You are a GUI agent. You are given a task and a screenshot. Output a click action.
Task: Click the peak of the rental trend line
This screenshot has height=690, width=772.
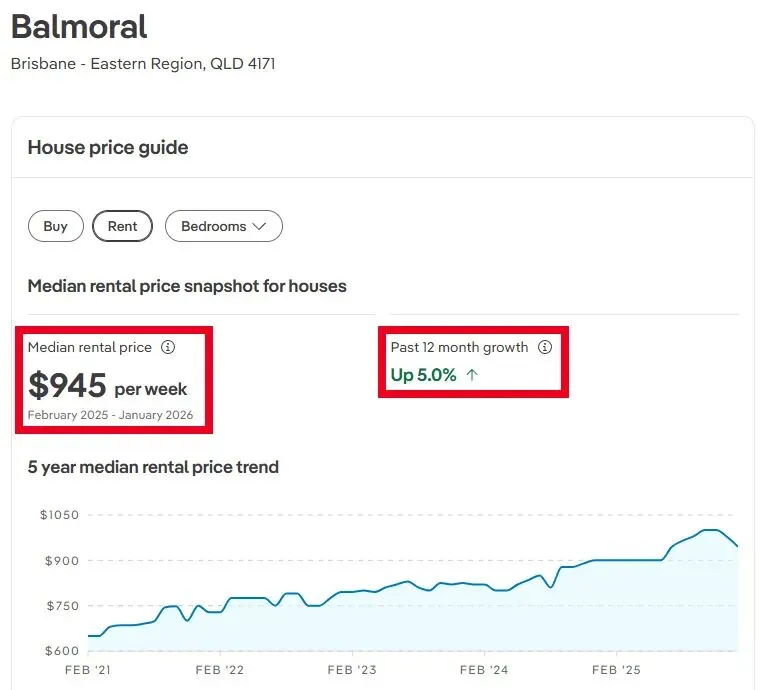711,530
